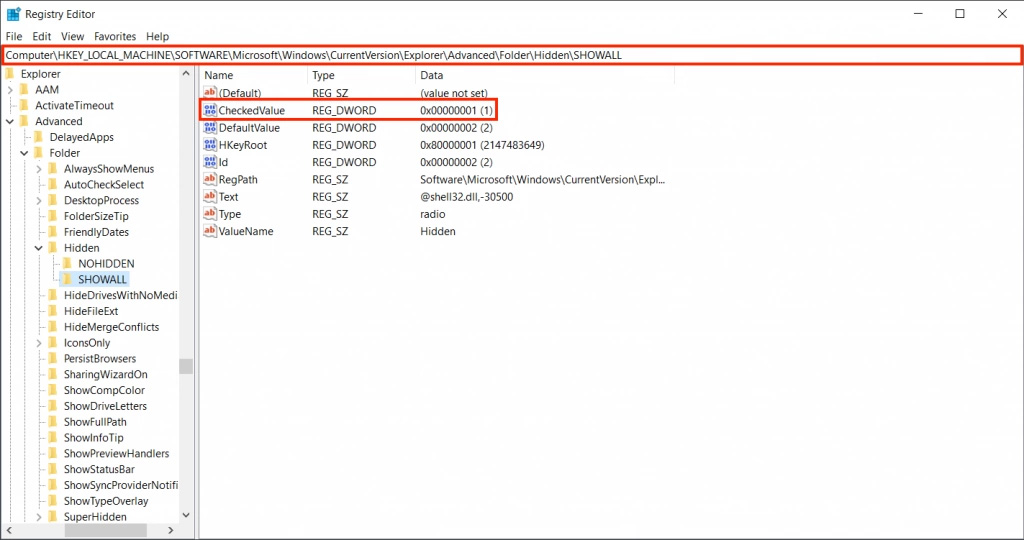The height and width of the screenshot is (540, 1024).
Task: Select the Type string value icon
Action: tap(210, 214)
